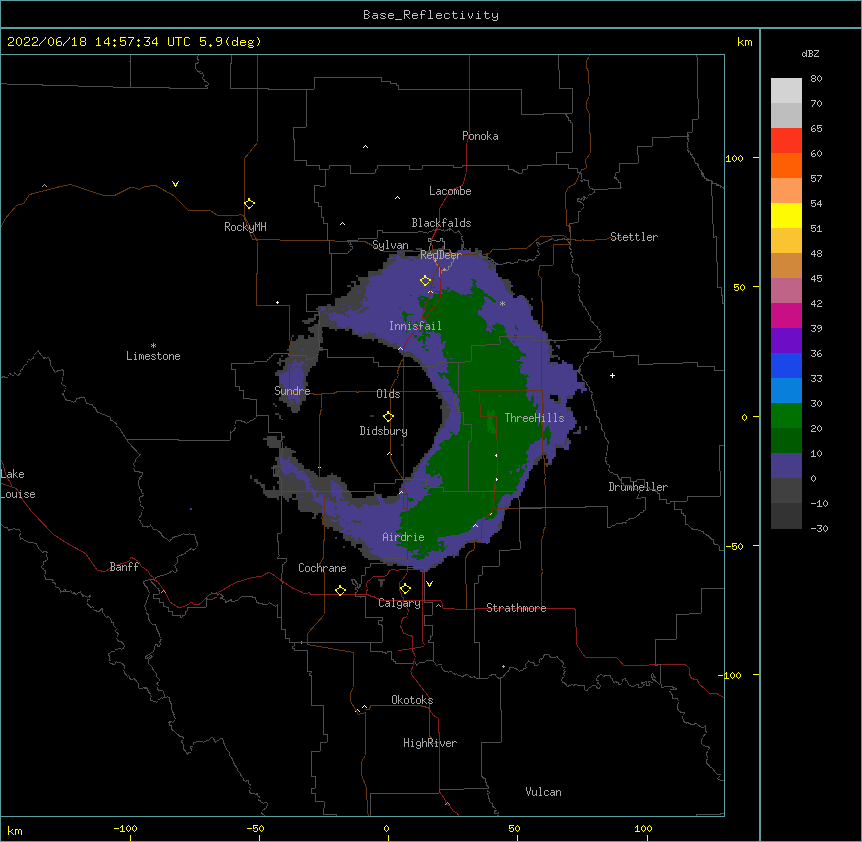Image resolution: width=862 pixels, height=842 pixels.
Task: Click the 80 value on the dBZ scale
Action: pyautogui.click(x=816, y=79)
